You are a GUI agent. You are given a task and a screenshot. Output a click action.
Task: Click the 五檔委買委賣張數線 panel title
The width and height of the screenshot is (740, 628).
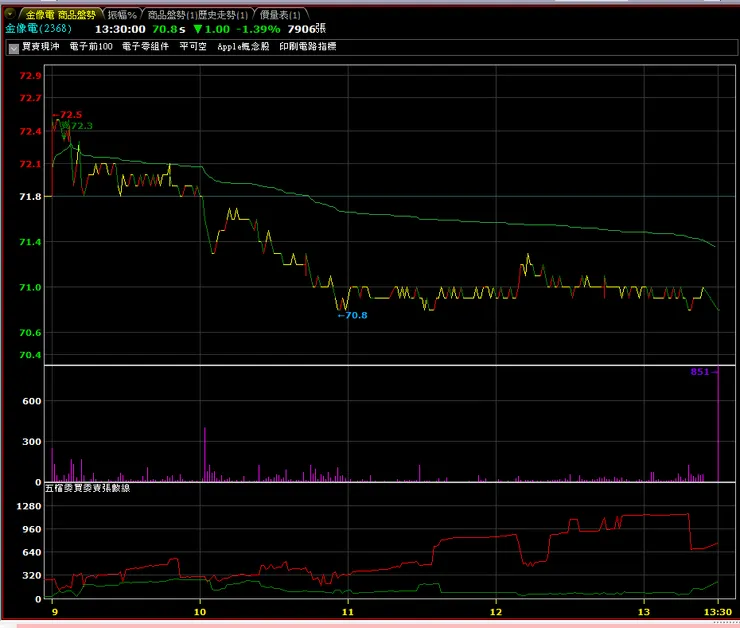click(x=87, y=488)
